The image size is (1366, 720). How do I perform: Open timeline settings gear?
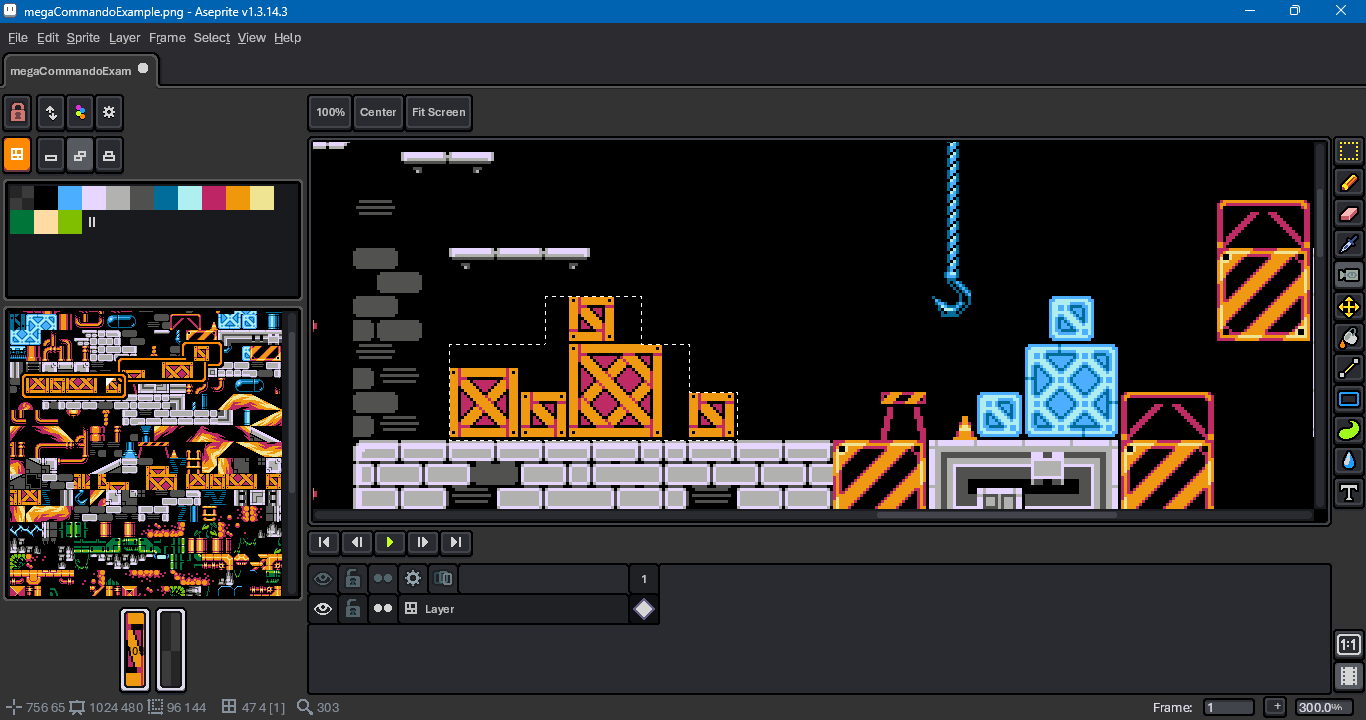[x=412, y=578]
